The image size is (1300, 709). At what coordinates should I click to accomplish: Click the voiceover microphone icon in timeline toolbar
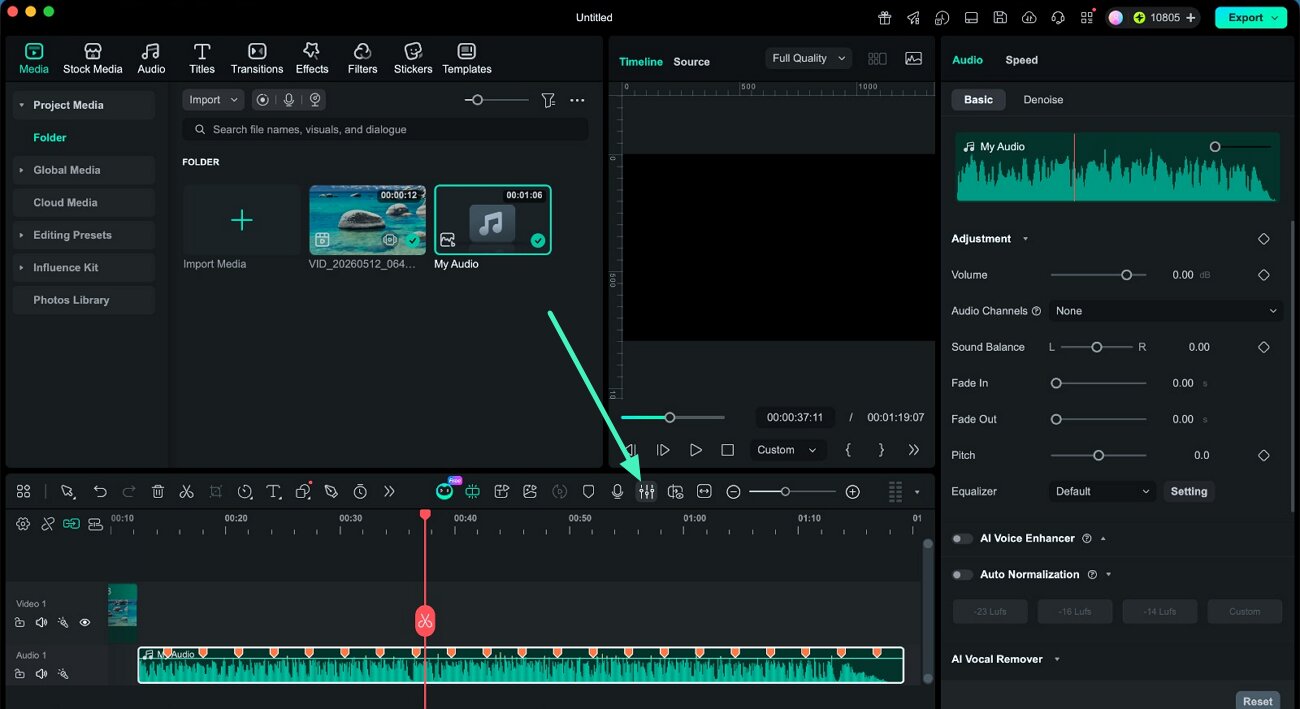618,492
